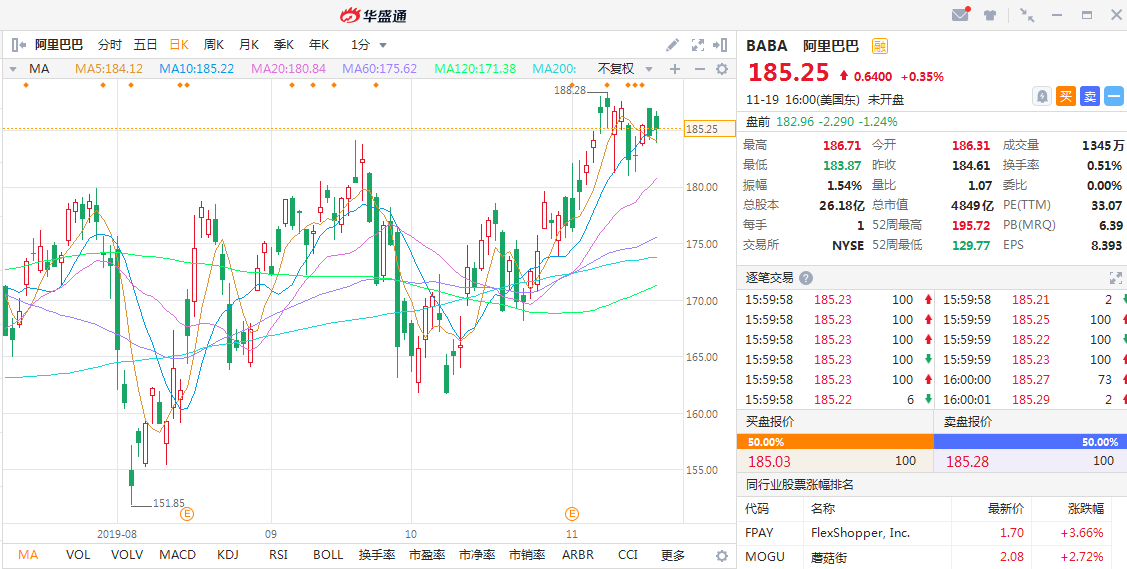The height and width of the screenshot is (569, 1127).
Task: Open the messages envelope icon
Action: (x=960, y=14)
